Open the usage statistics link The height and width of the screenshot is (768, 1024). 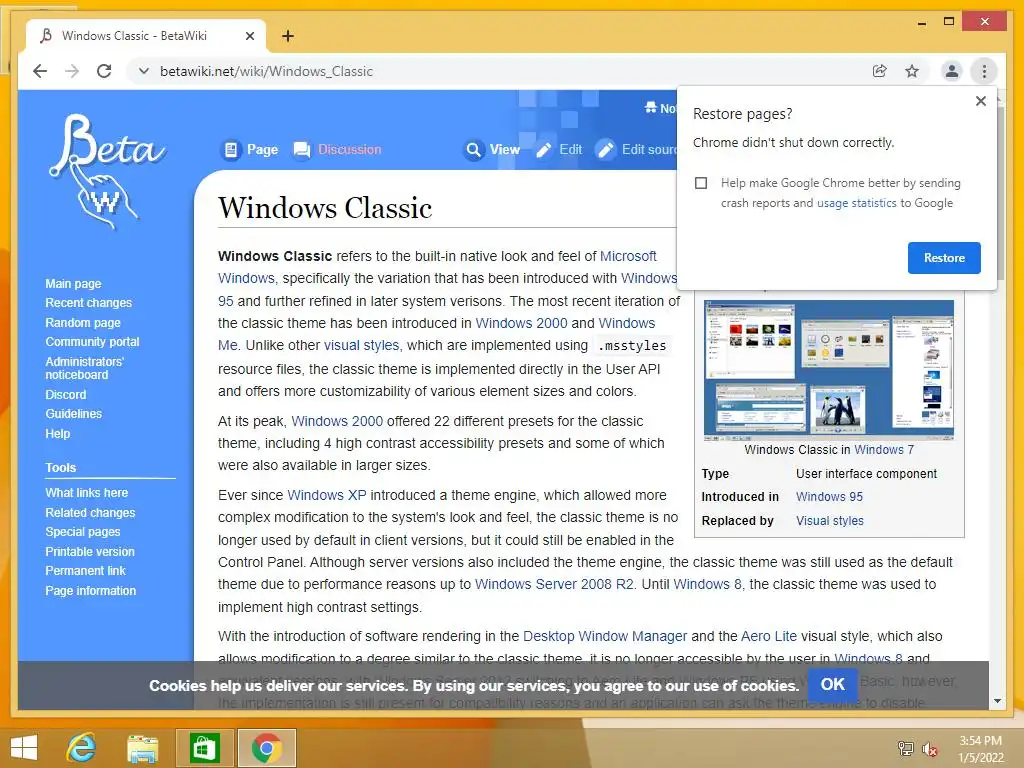[856, 203]
